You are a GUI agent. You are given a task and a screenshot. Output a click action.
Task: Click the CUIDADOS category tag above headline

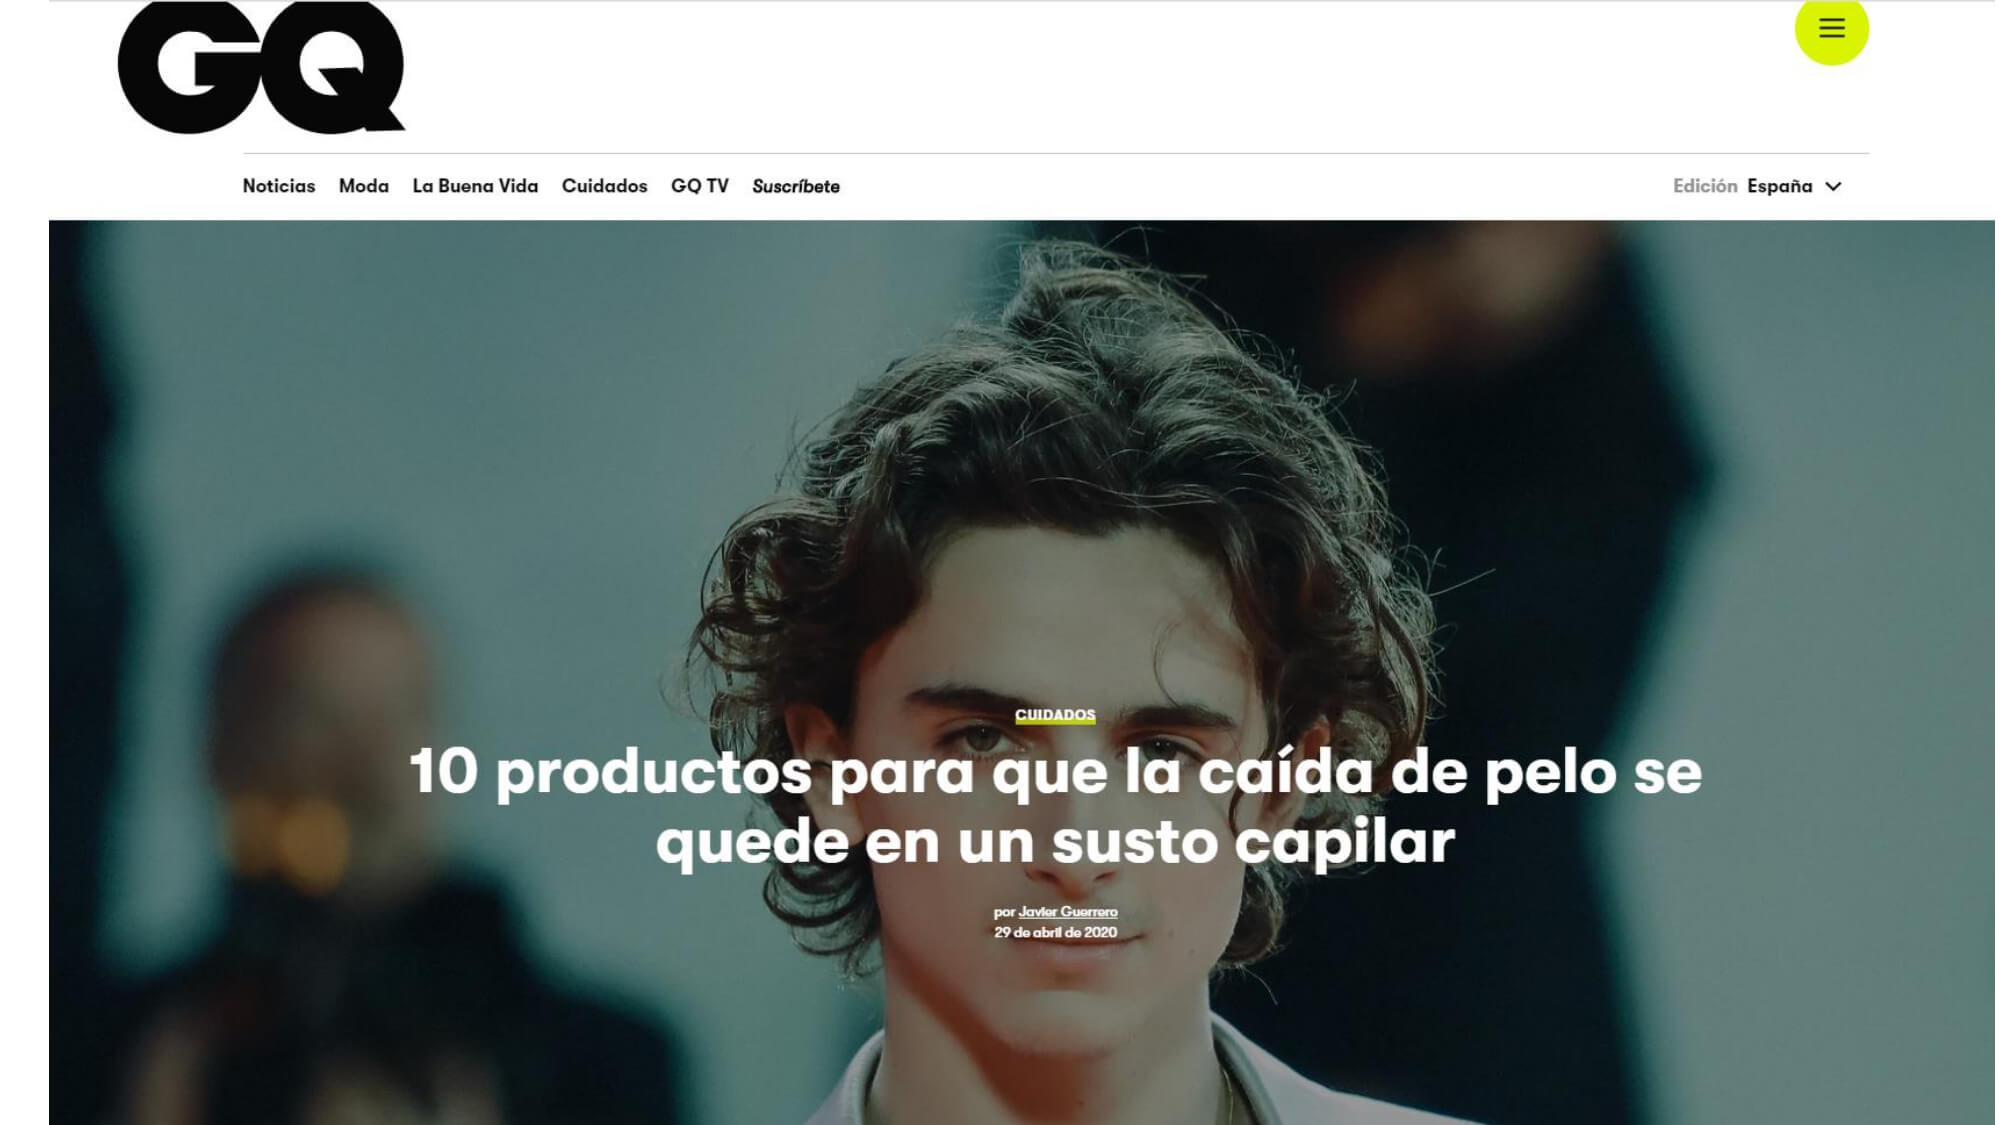point(1055,715)
